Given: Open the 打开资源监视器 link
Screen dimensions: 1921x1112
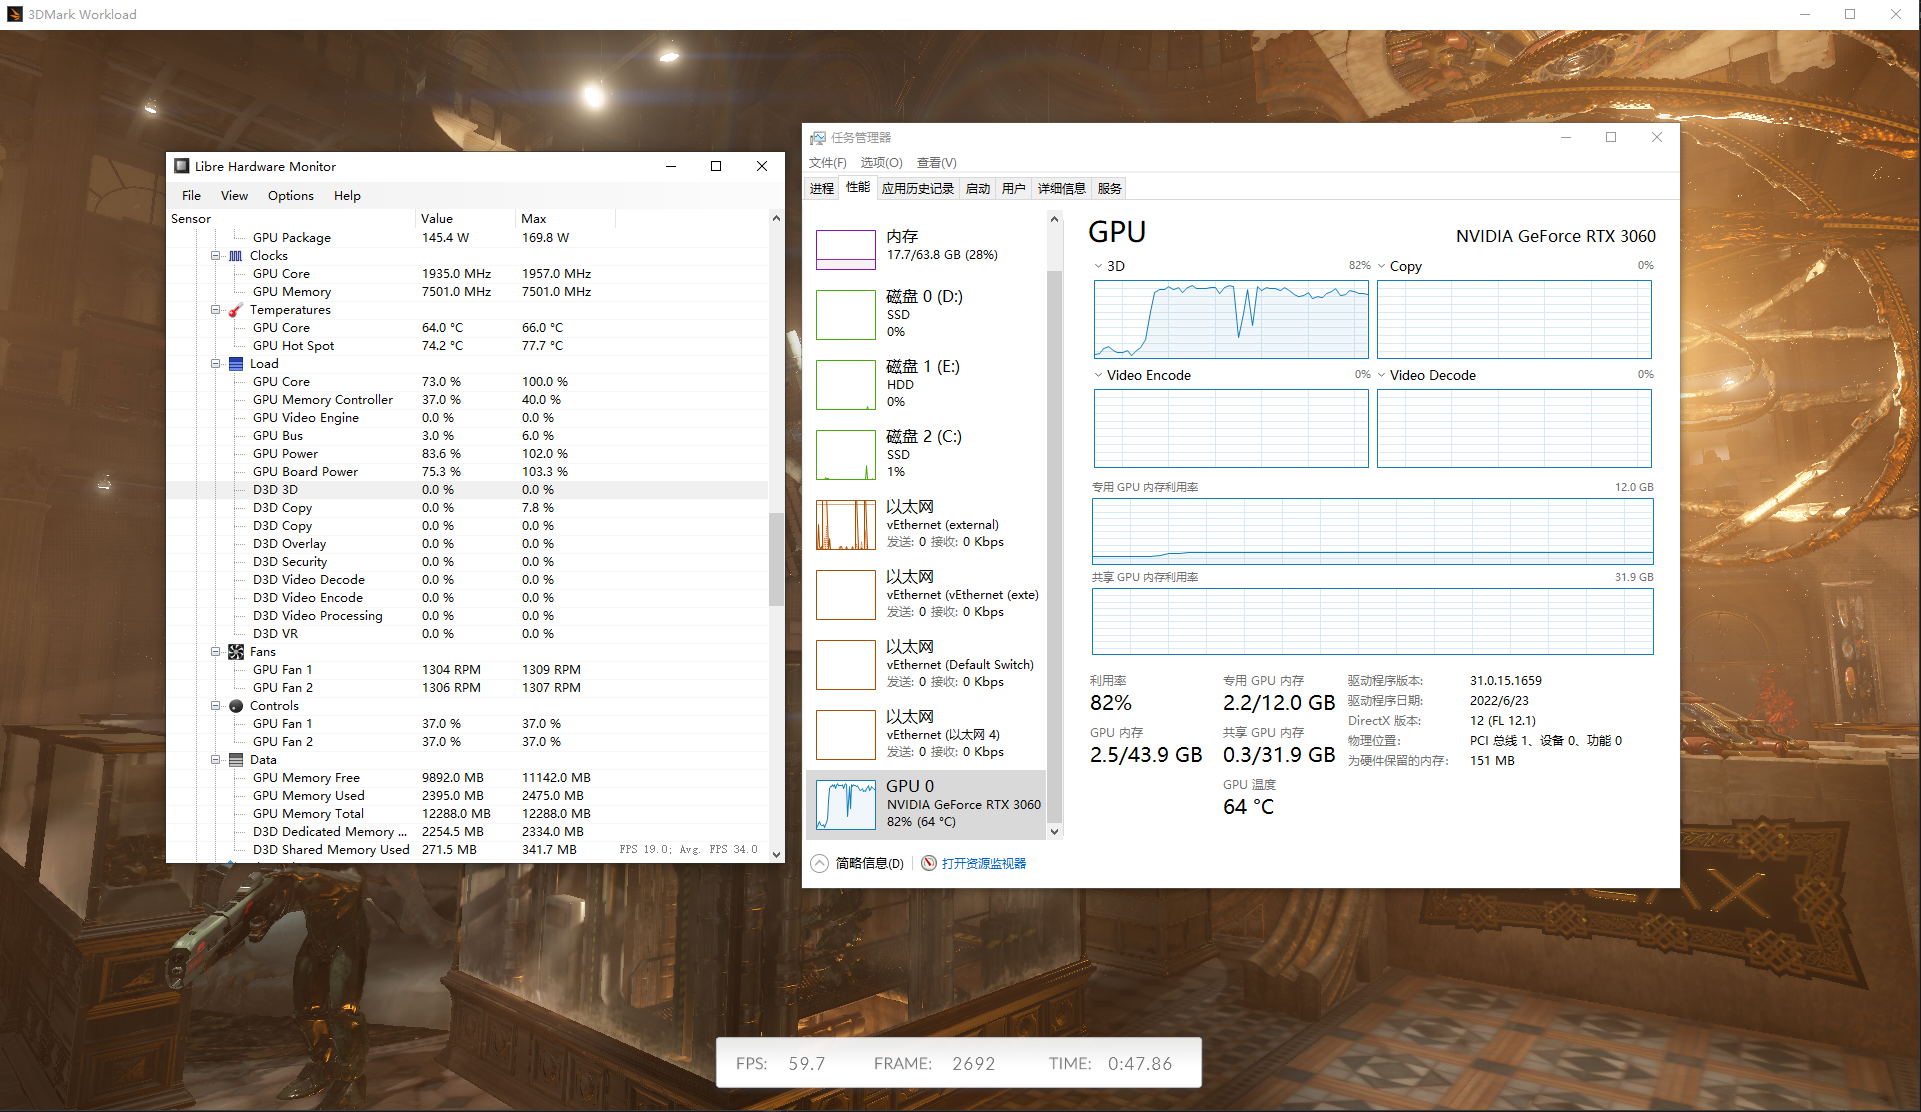Looking at the screenshot, I should (984, 863).
